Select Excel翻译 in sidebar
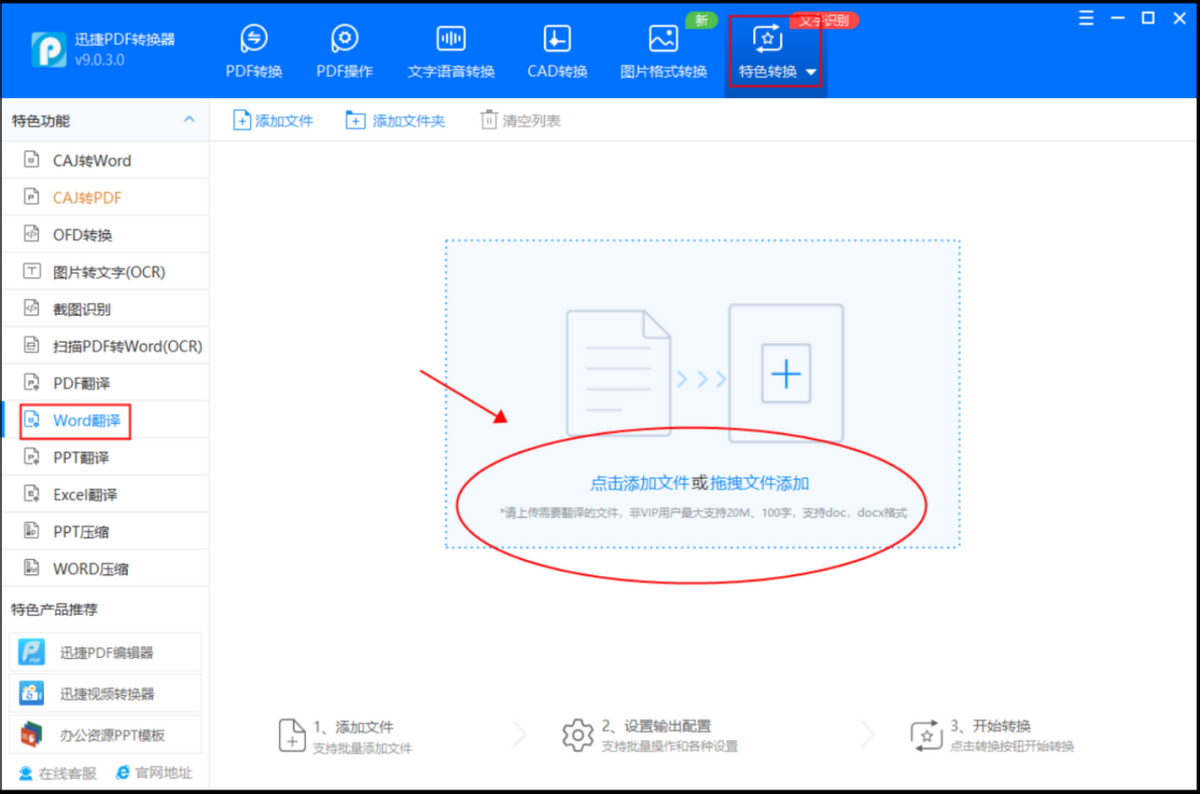This screenshot has width=1200, height=794. pos(105,494)
